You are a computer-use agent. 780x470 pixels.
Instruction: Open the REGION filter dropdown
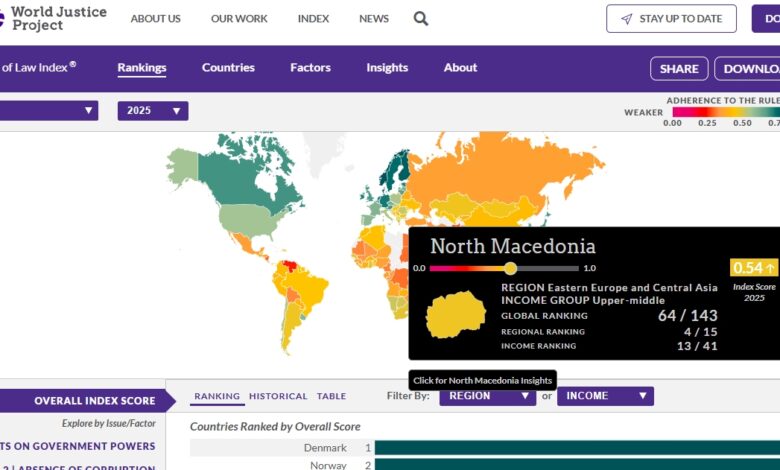coord(488,396)
